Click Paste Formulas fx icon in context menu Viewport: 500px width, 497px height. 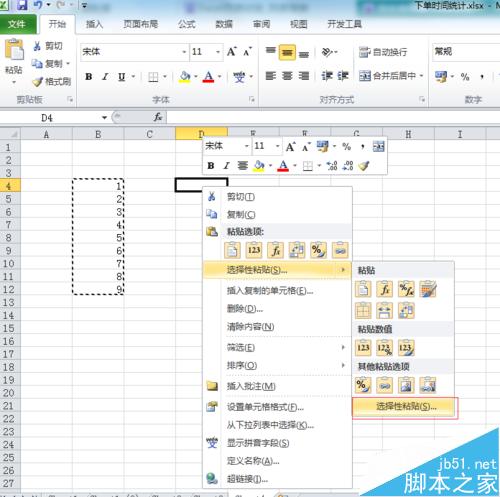[x=275, y=250]
